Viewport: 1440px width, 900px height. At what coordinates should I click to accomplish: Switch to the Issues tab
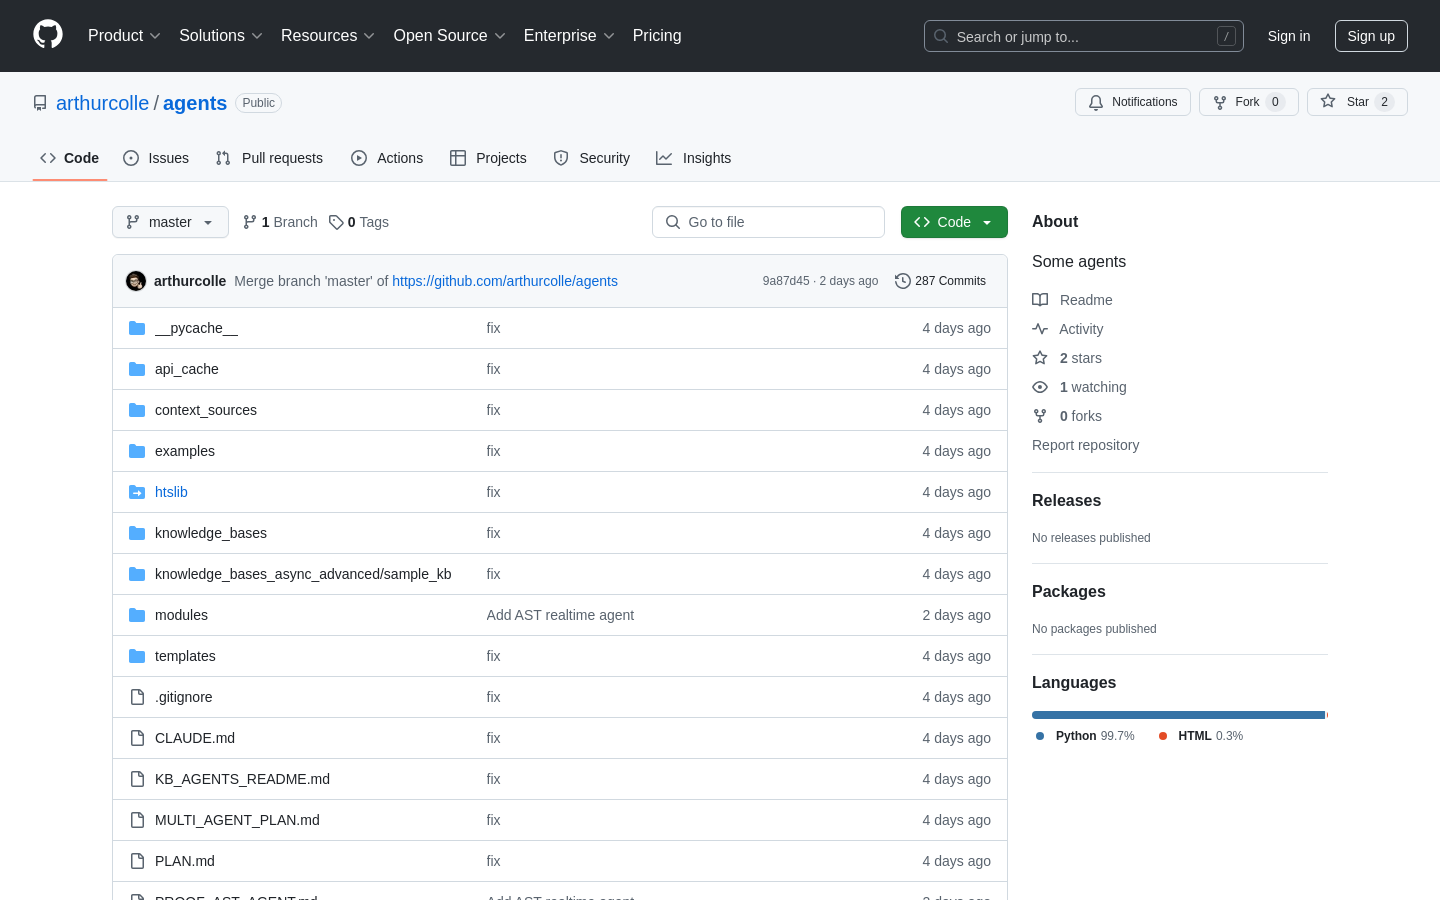[156, 158]
